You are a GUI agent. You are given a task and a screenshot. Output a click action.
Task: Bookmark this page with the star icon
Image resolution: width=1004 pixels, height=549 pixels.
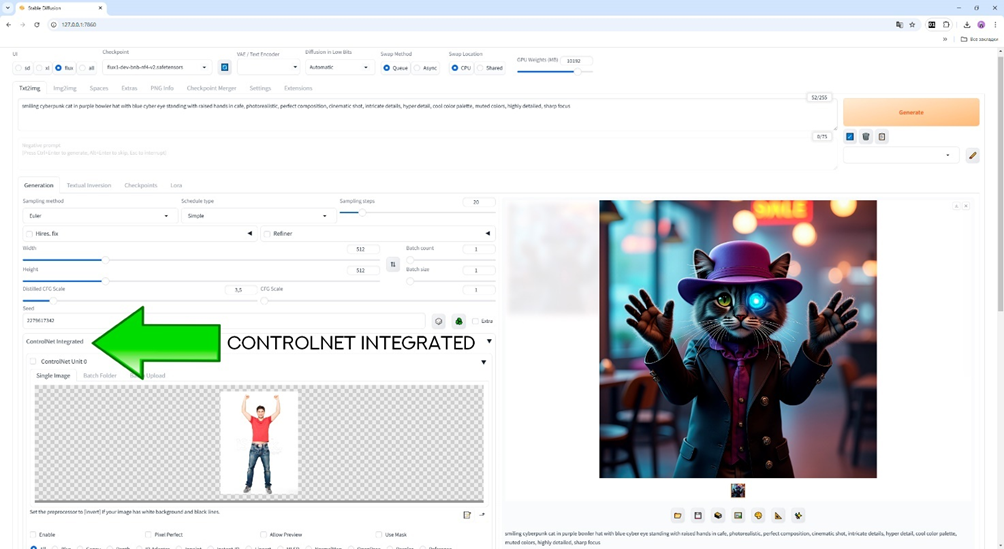912,24
